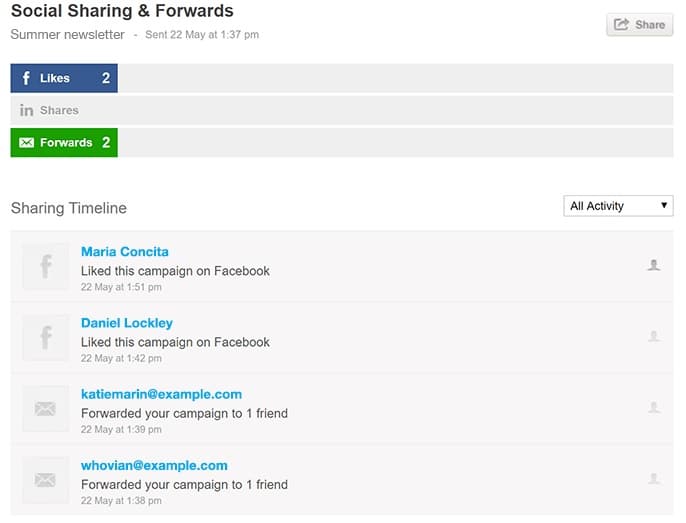The width and height of the screenshot is (686, 523).
Task: Open the All Activity filter dropdown
Action: tap(618, 206)
